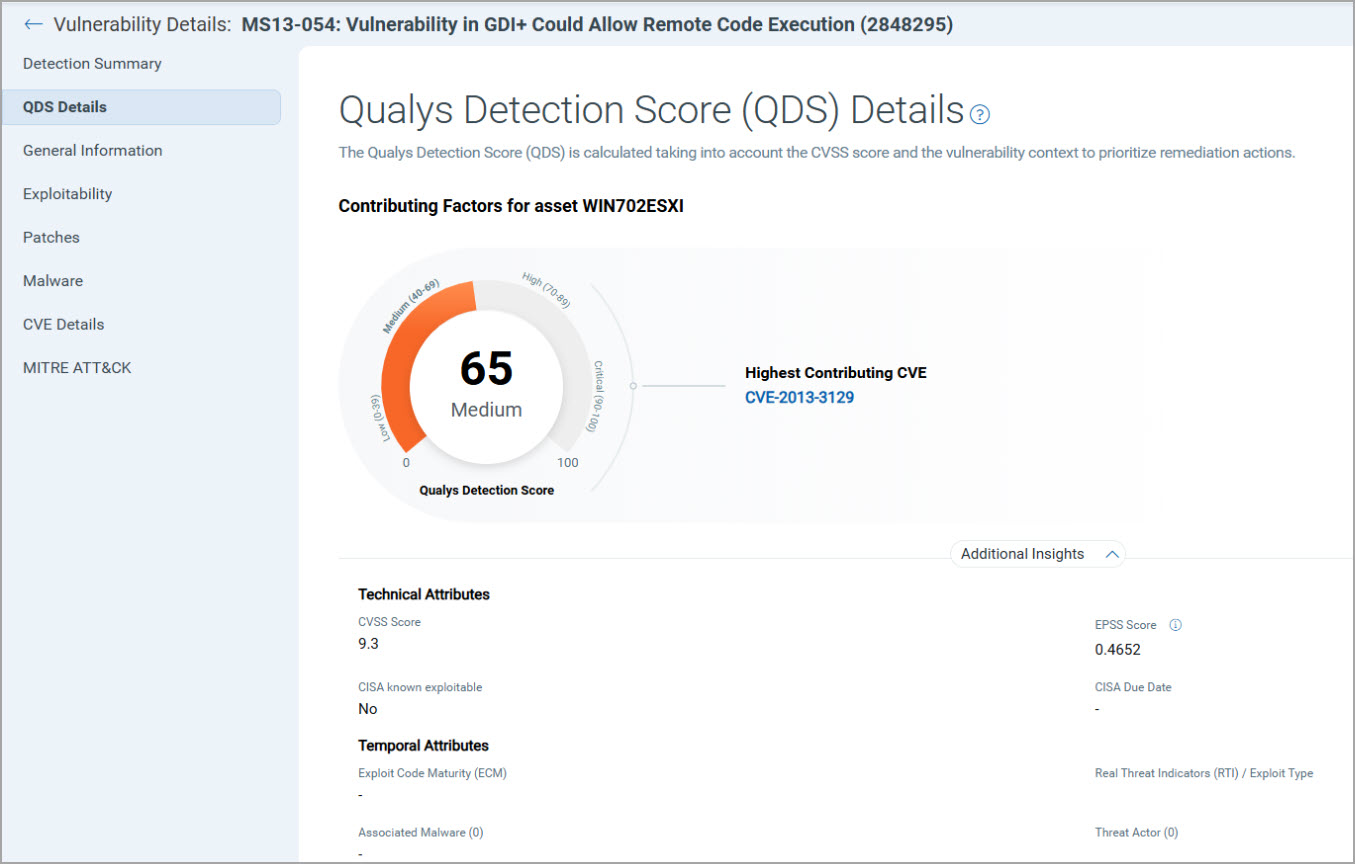Screen dimensions: 1355x864
Task: Click the CVSS Score label
Action: coord(390,622)
